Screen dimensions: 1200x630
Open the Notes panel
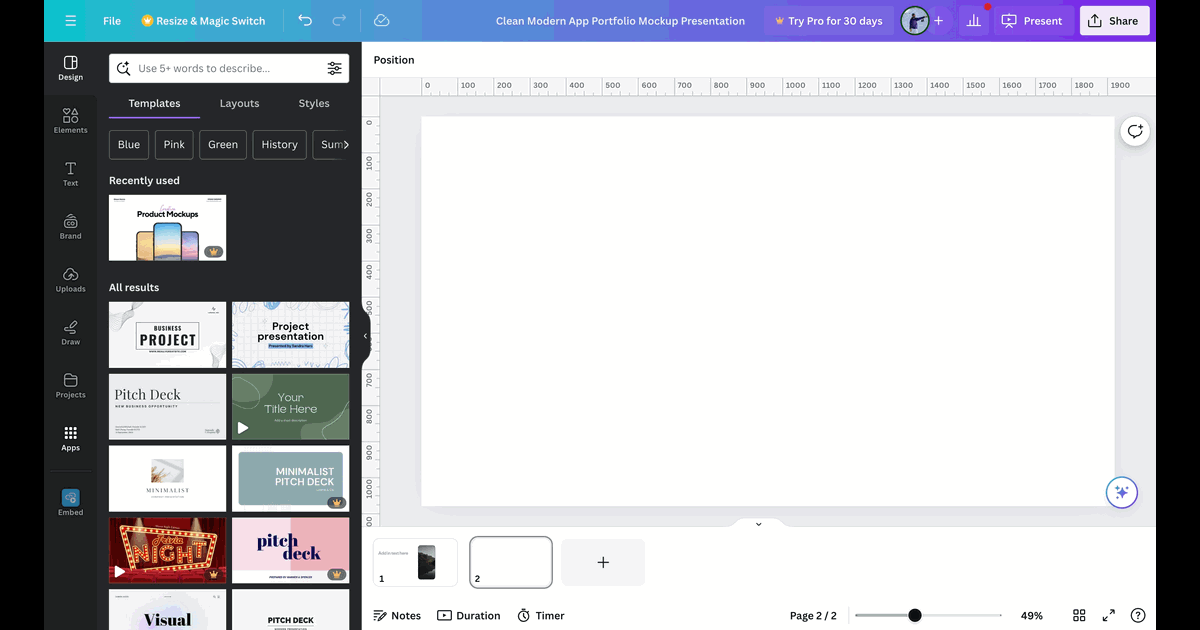(x=397, y=616)
